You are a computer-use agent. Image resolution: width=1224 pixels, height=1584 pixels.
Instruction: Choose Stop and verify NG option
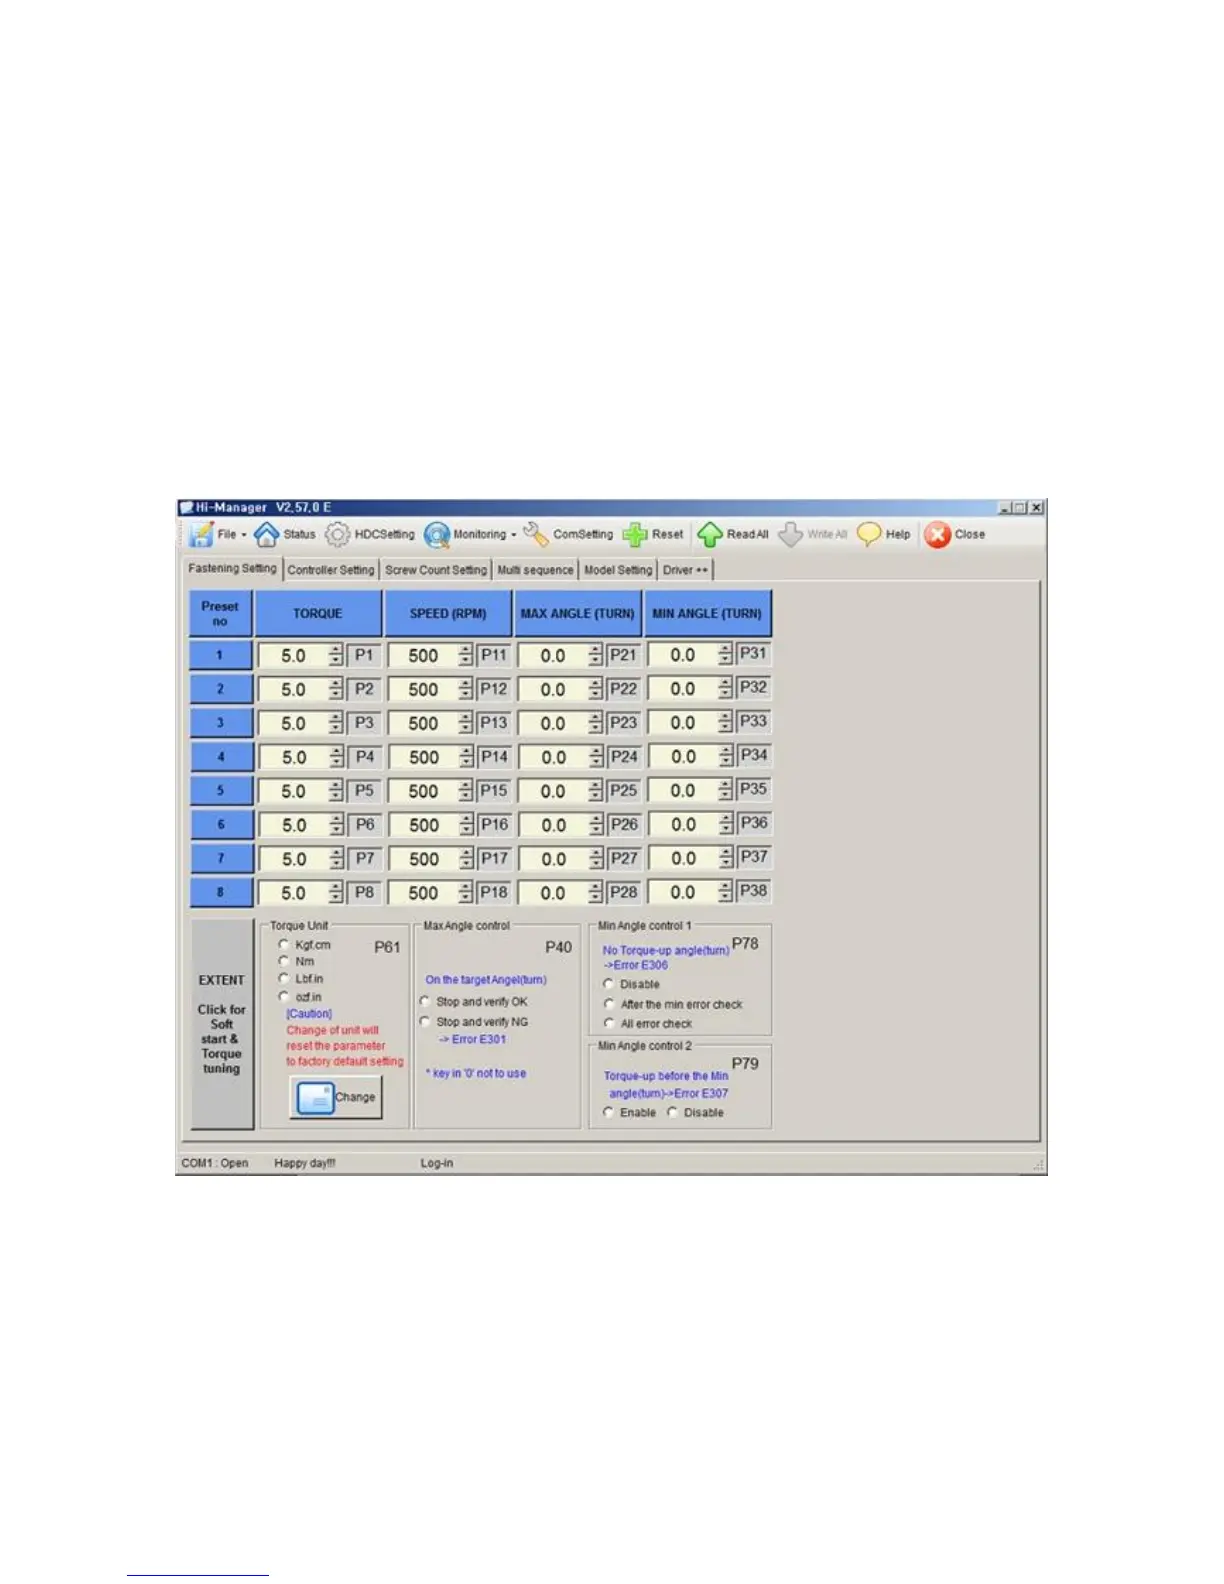(x=425, y=1022)
